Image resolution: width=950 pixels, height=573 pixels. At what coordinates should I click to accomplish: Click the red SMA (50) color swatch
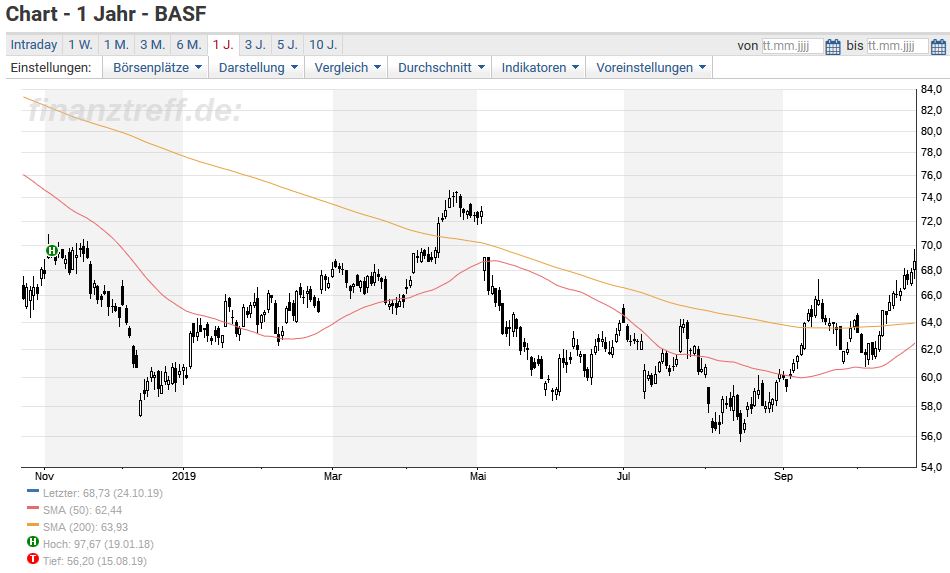click(x=33, y=508)
